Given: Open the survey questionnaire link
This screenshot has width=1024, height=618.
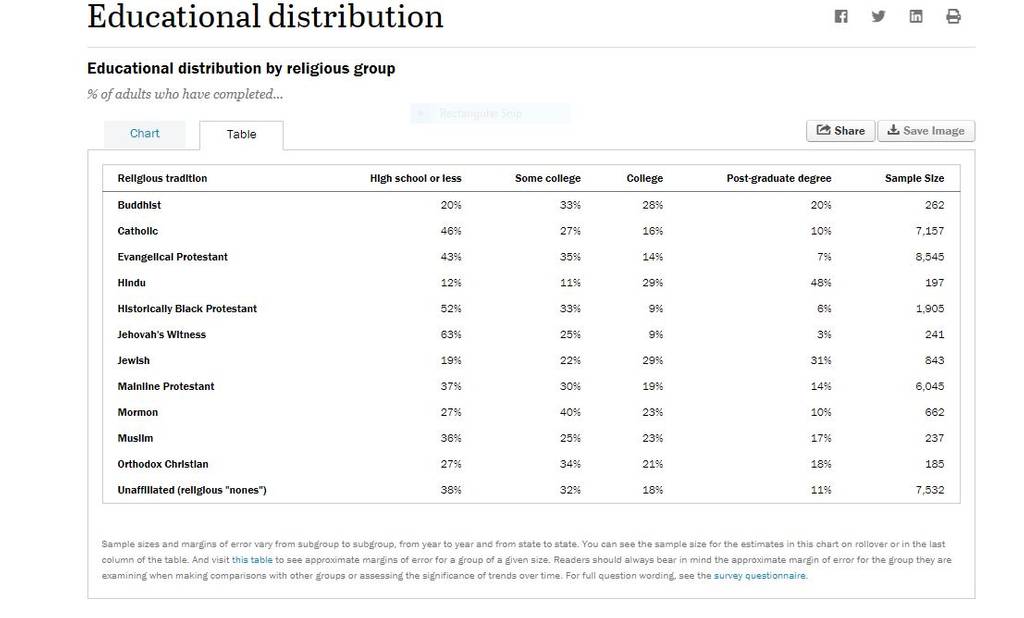Looking at the screenshot, I should (x=760, y=576).
